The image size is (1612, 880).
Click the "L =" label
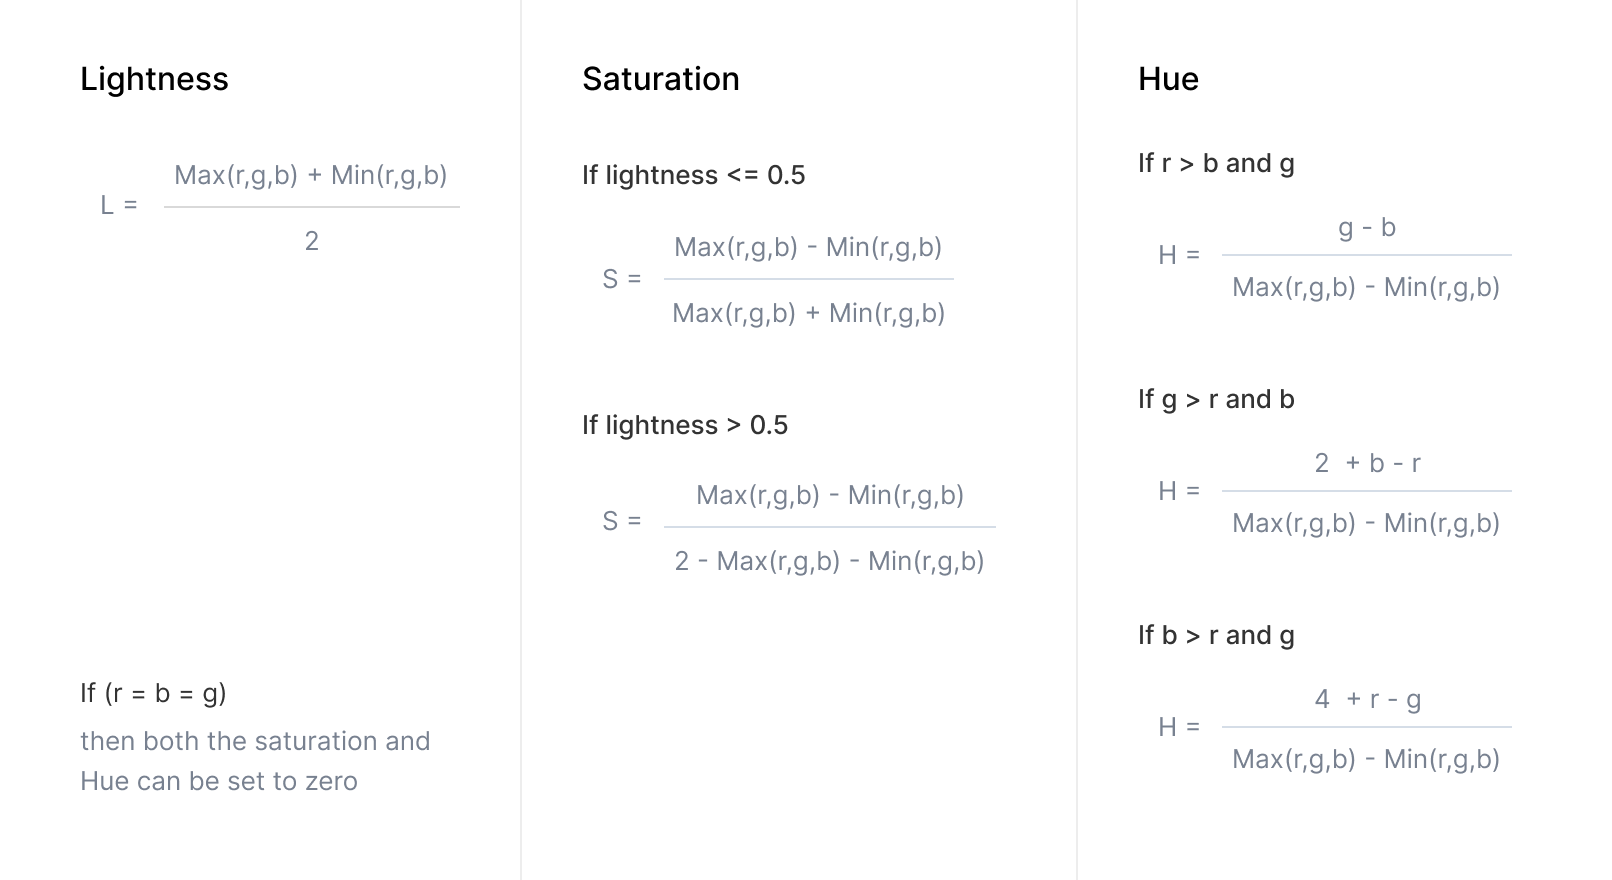click(119, 205)
